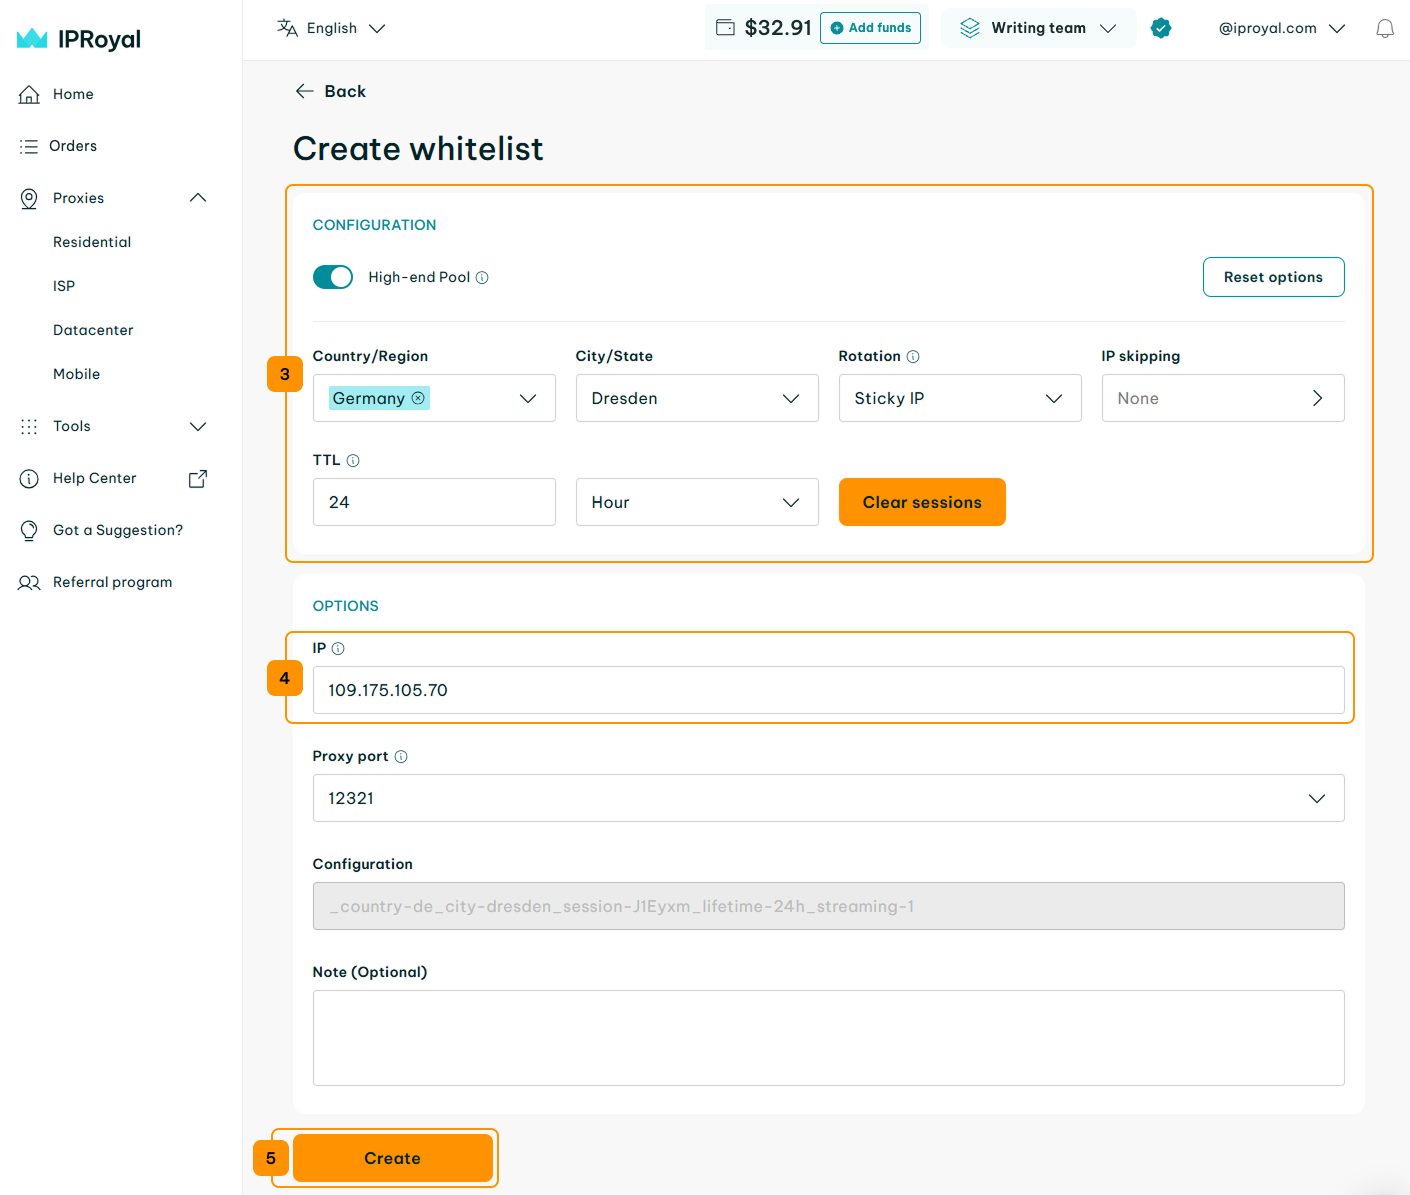
Task: Click the Proxies location pin icon
Action: click(x=30, y=198)
